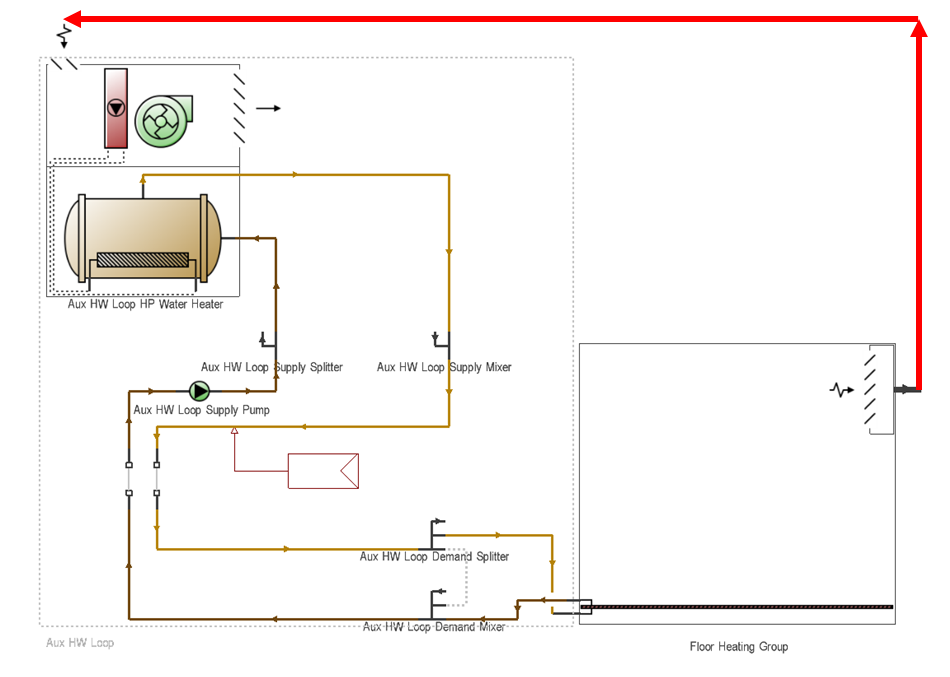Click the Aux HW Loop Demand Mixer symbol
This screenshot has width=950, height=677.
click(x=438, y=604)
